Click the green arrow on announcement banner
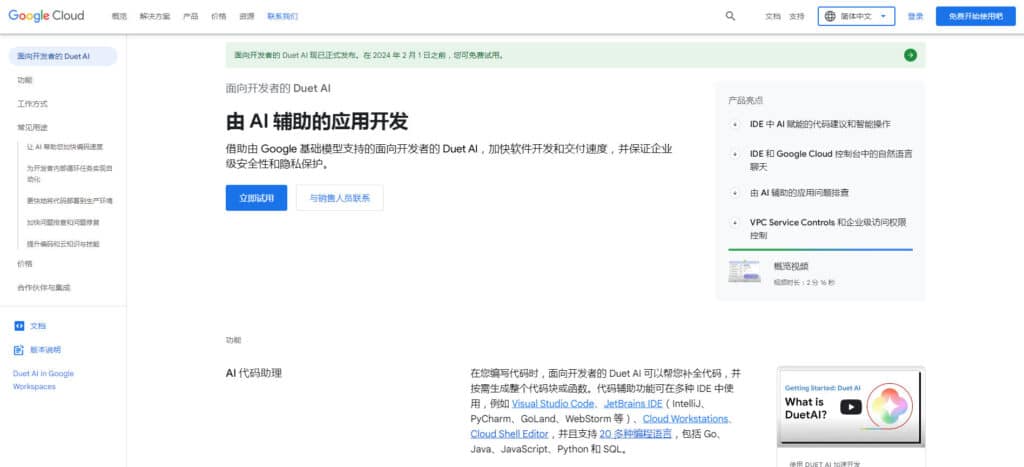Viewport: 1024px width, 467px height. coord(910,56)
